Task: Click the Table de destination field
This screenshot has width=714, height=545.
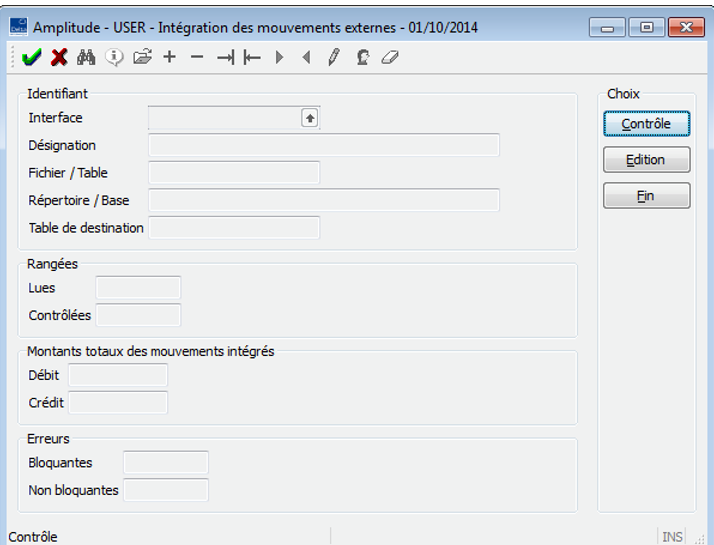Action: 233,228
